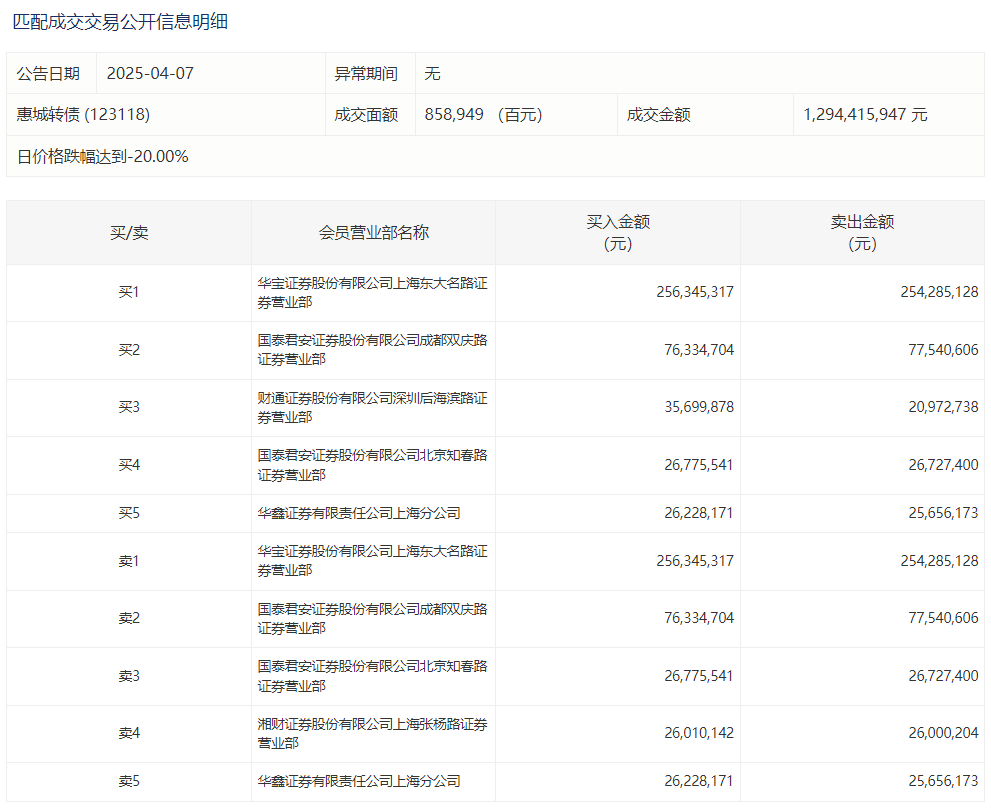Select the 卖3 row label

[129, 676]
